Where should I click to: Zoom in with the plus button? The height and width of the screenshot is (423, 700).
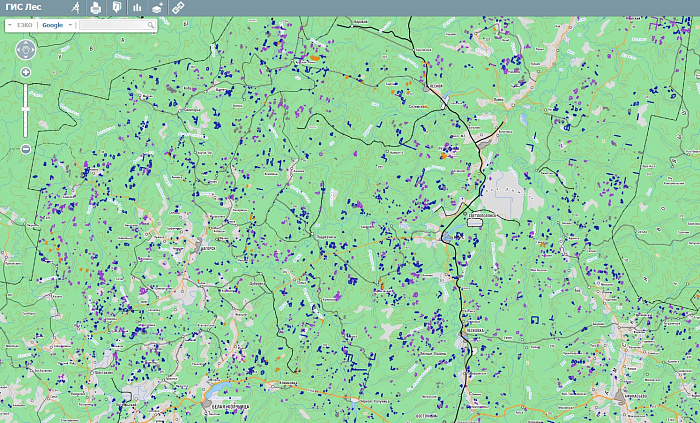pyautogui.click(x=25, y=72)
